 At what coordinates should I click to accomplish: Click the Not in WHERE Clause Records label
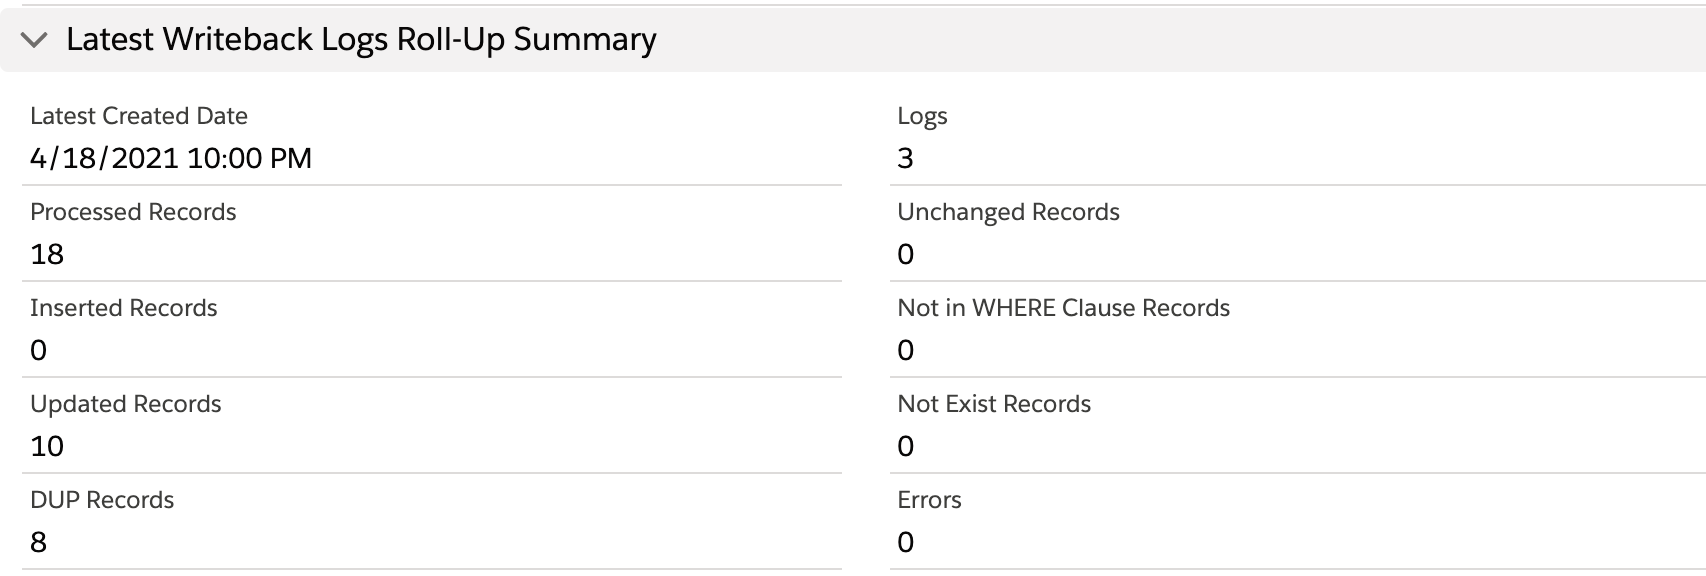tap(1063, 308)
